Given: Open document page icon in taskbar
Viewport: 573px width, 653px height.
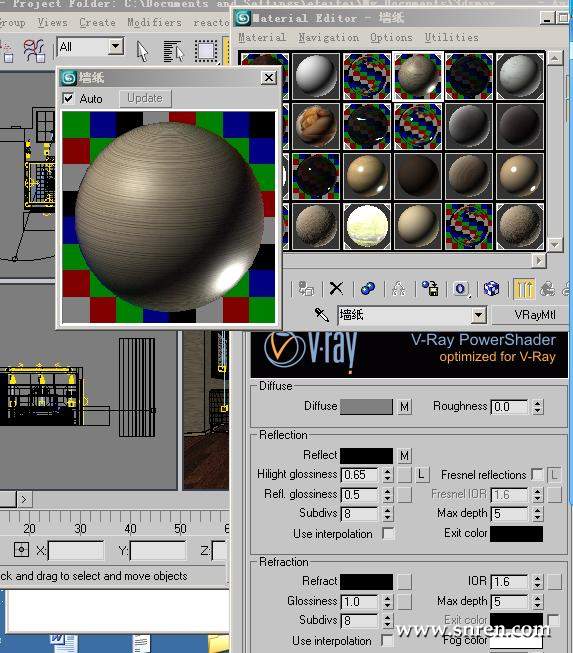Looking at the screenshot, I should click(141, 643).
